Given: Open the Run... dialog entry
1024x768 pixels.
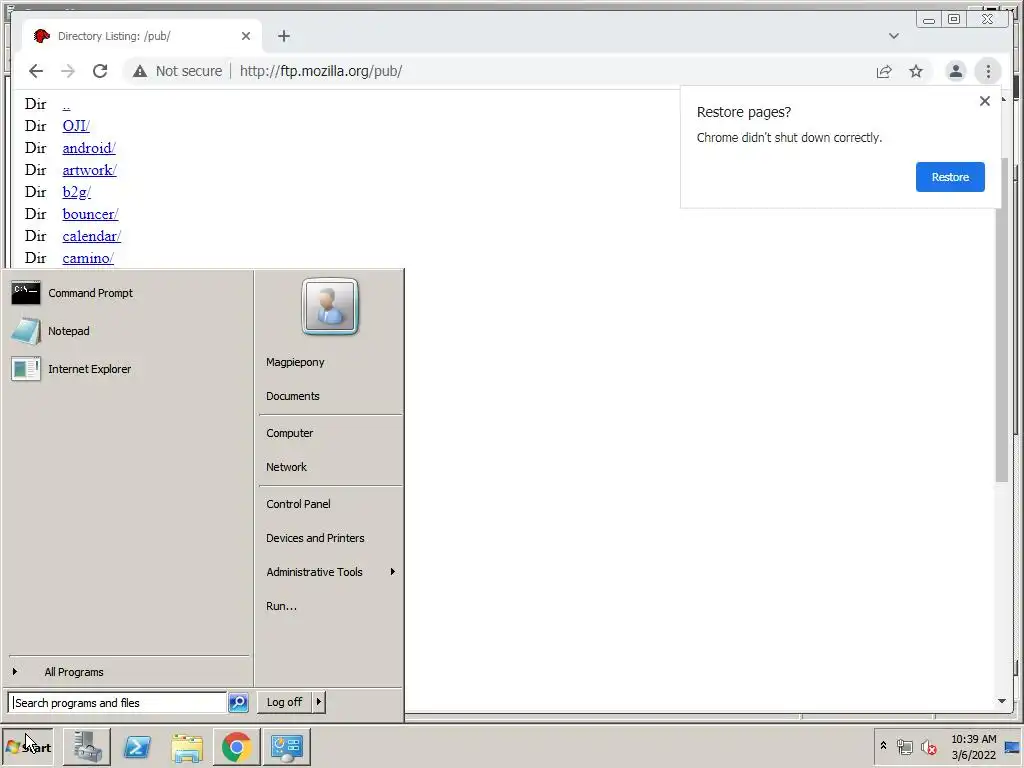Looking at the screenshot, I should click(281, 606).
